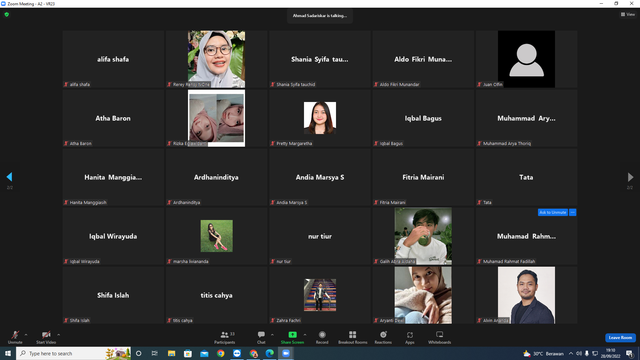Click the Iqbal Bagus name label
This screenshot has width=640, height=360.
click(x=391, y=143)
